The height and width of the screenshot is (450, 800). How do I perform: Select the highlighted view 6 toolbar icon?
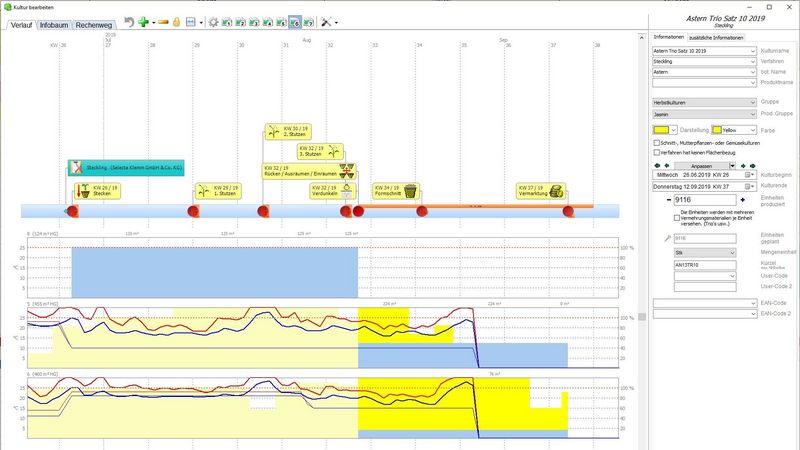pyautogui.click(x=296, y=21)
